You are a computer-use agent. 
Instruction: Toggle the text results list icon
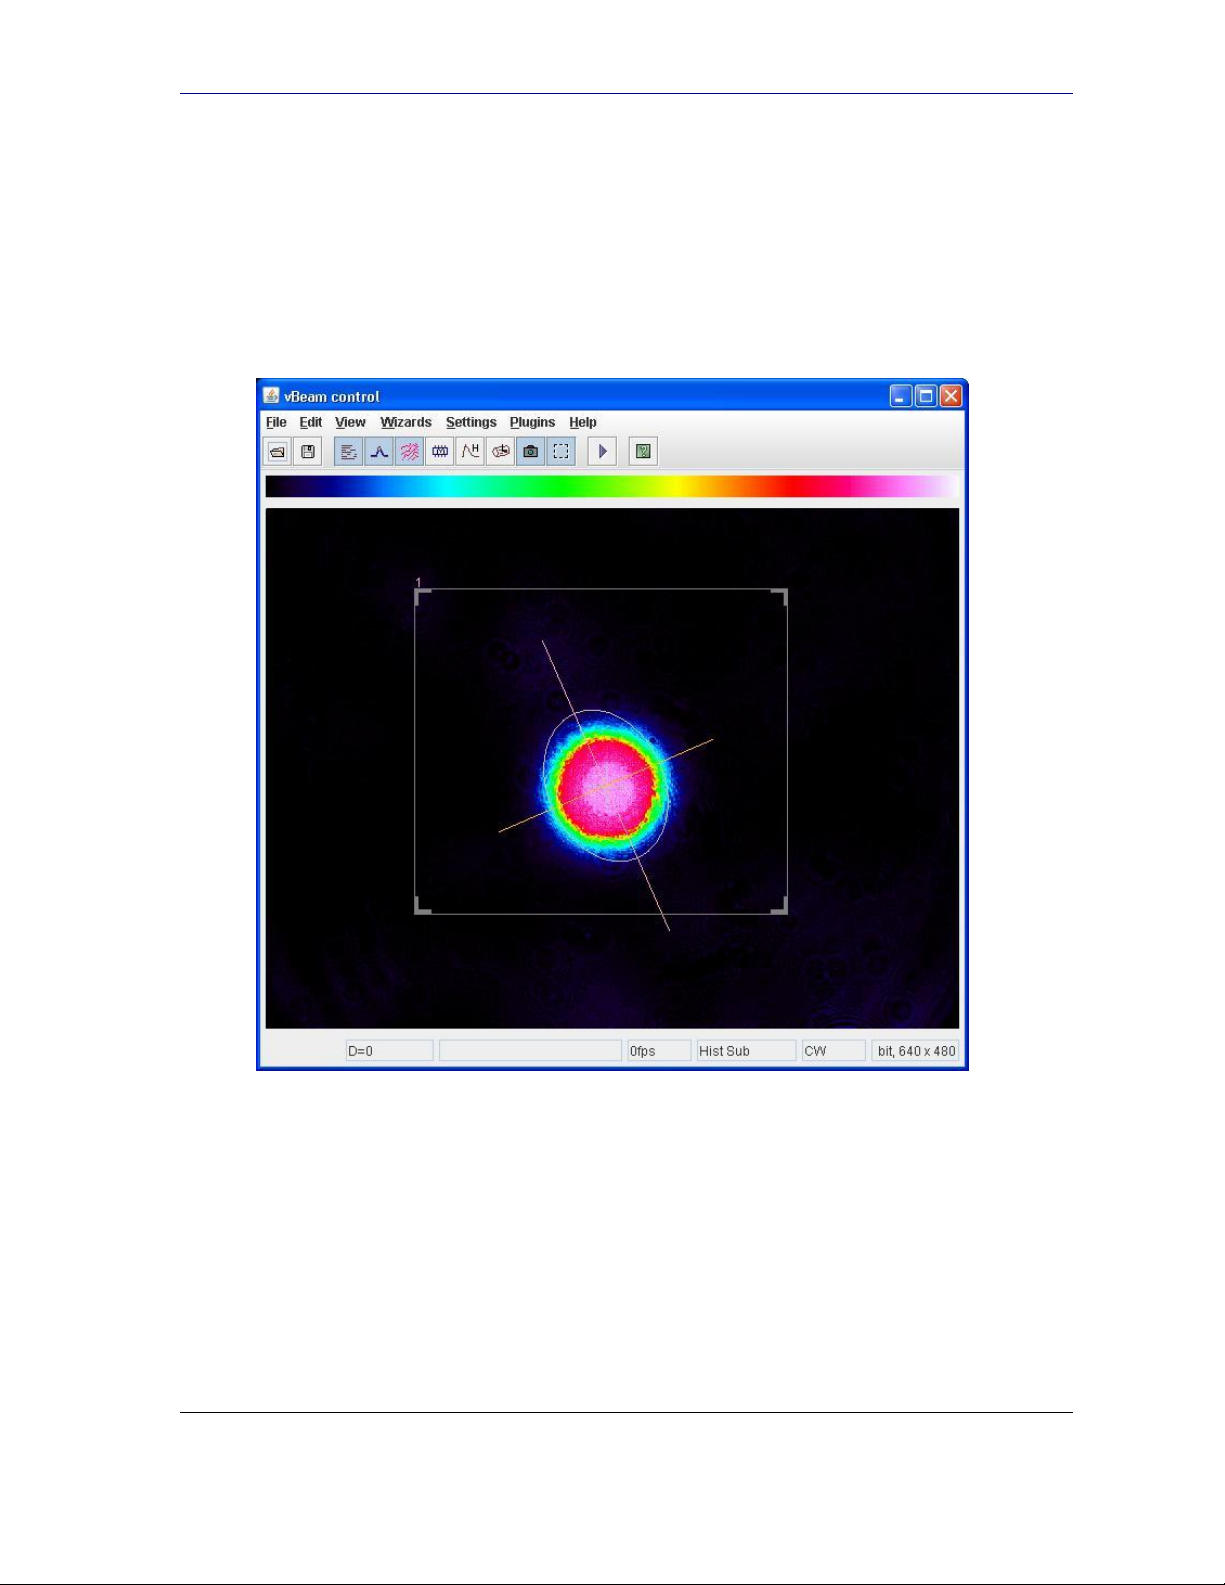coord(348,452)
